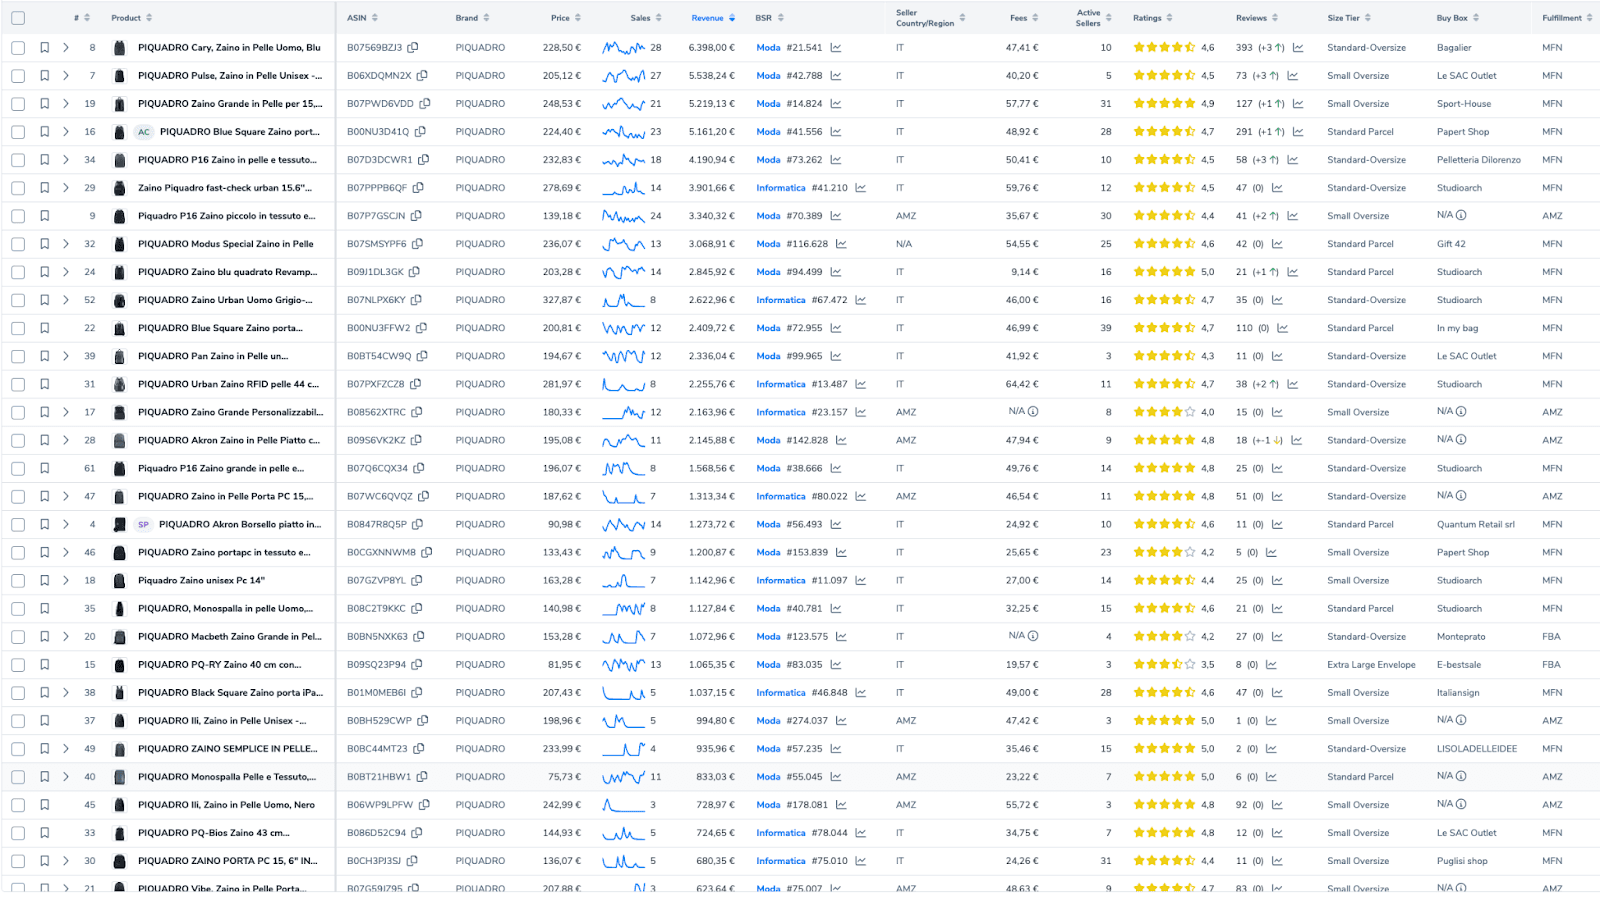Copy ASIN B06XDQMN2X with the copy icon
Viewport: 1600px width, 907px height.
point(422,75)
